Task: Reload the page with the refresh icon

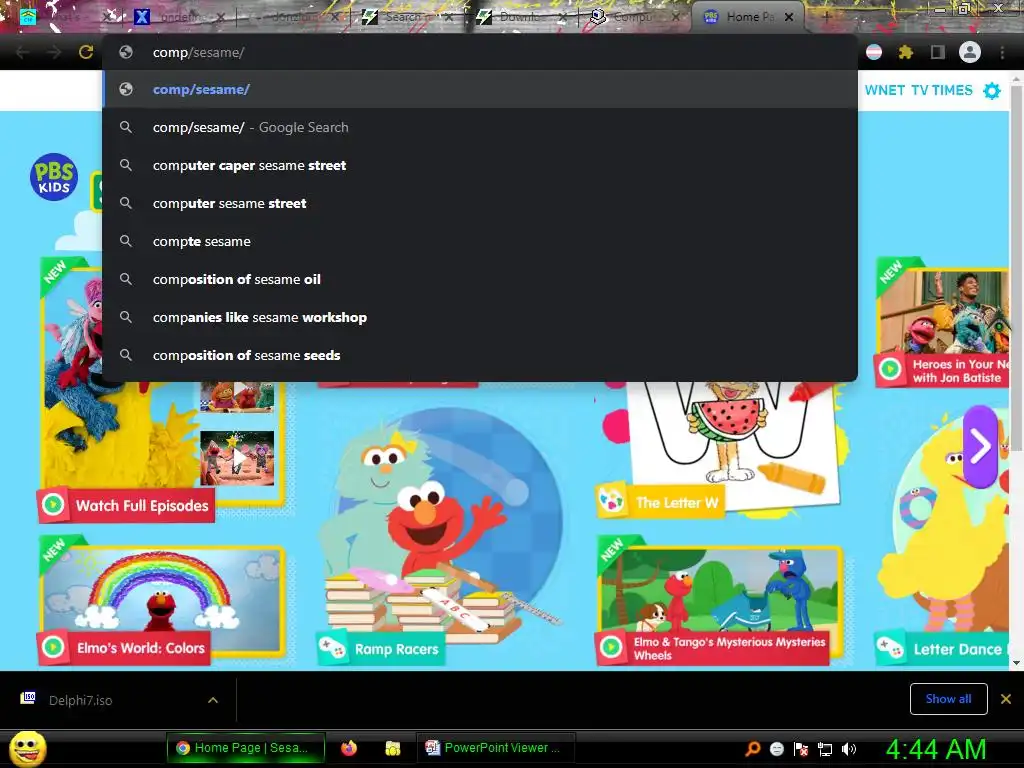Action: (86, 52)
